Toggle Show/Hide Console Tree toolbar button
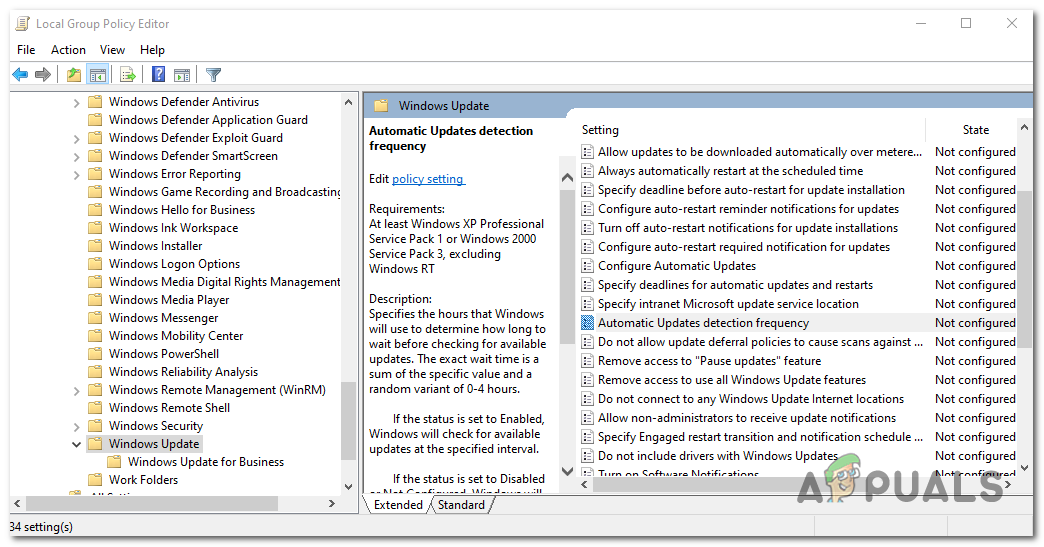 (98, 75)
